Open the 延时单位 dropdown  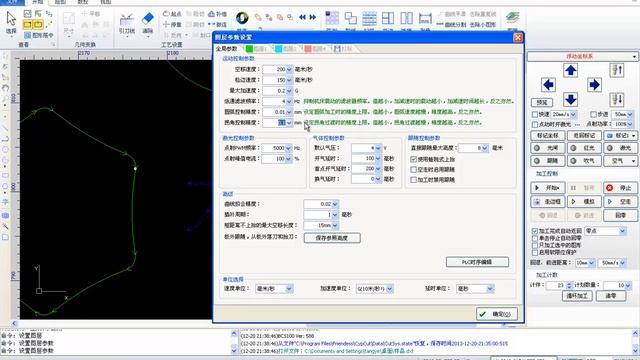[x=490, y=289]
